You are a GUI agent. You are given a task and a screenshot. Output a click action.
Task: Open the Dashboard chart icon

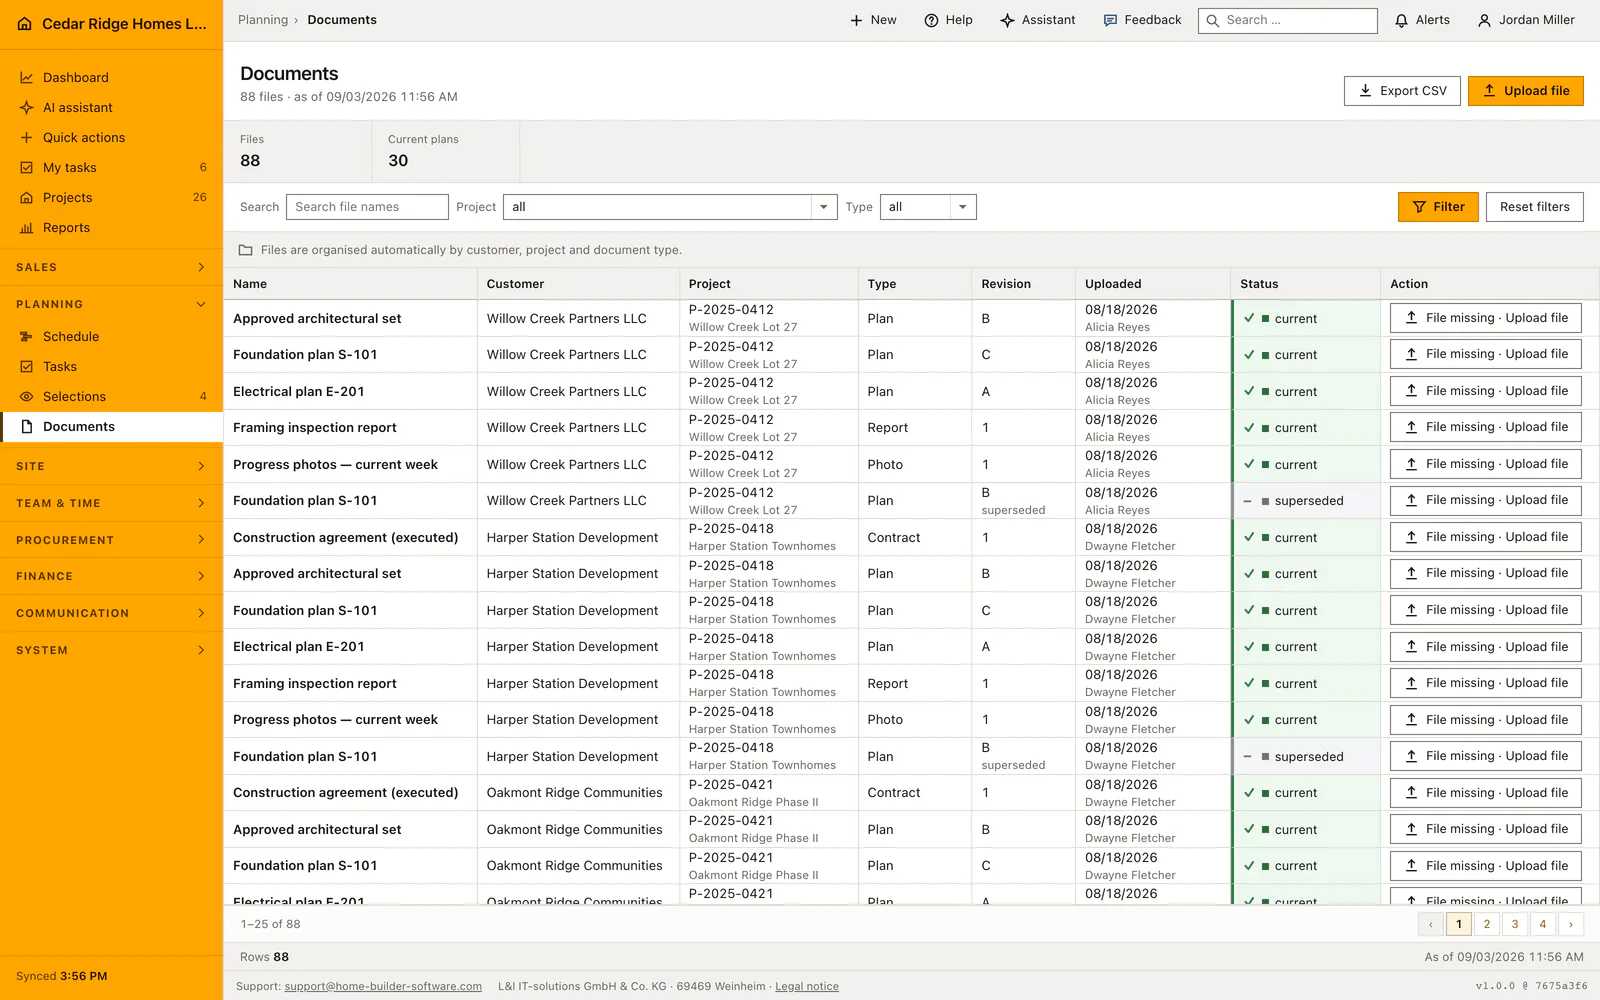(27, 78)
